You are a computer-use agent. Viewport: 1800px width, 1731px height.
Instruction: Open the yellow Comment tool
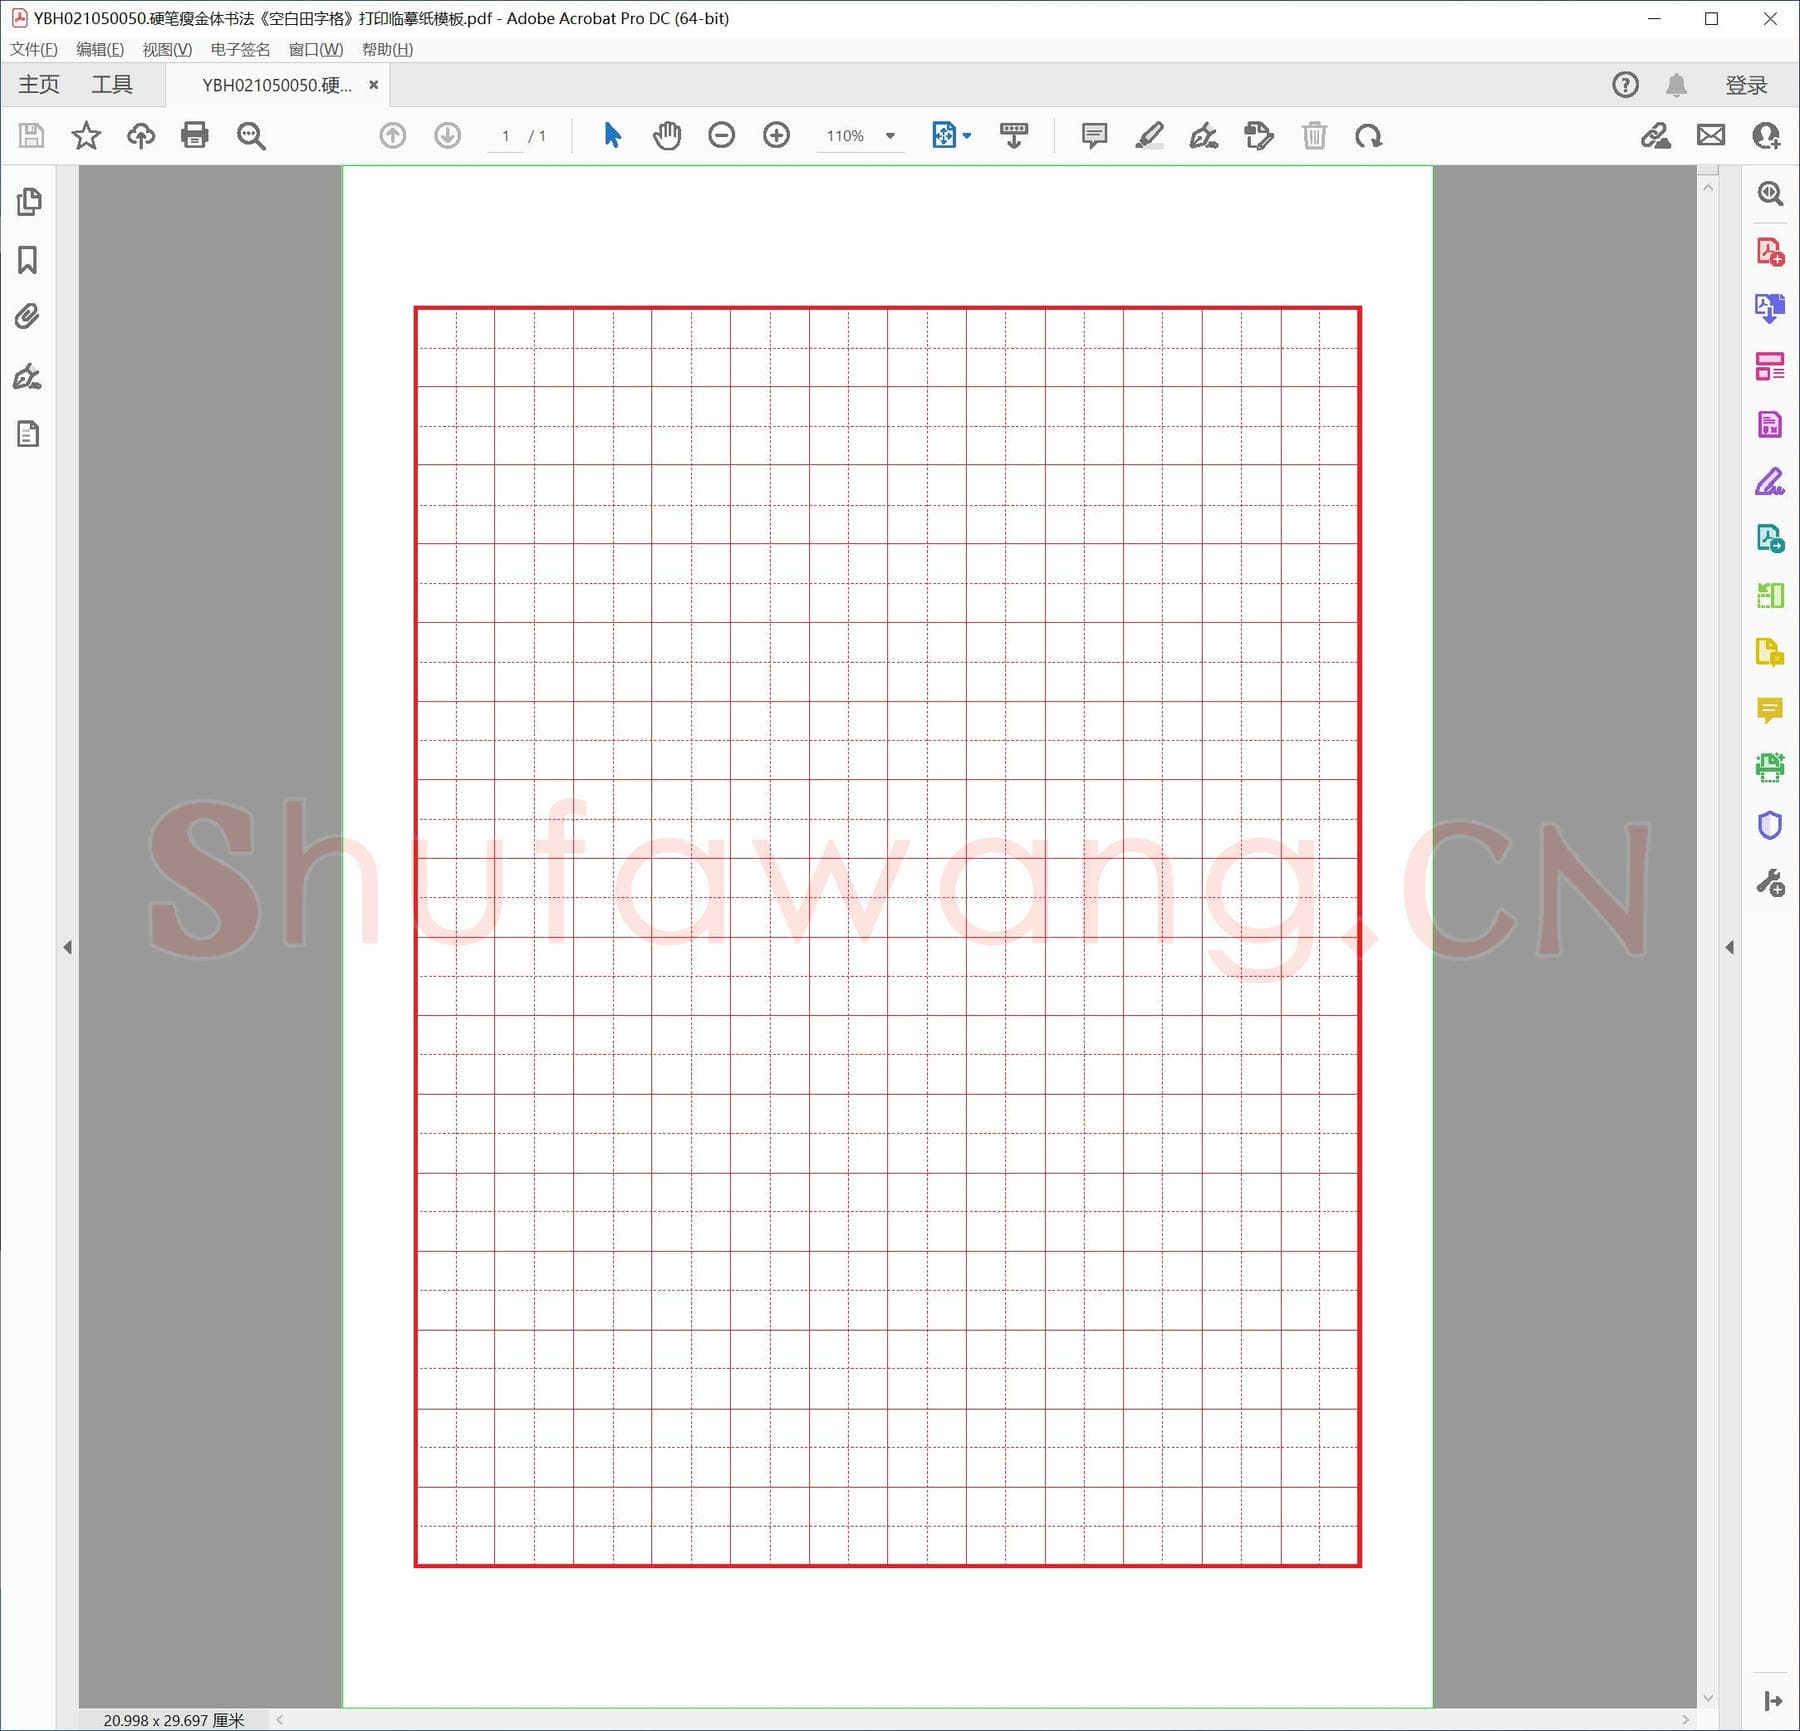(1770, 711)
